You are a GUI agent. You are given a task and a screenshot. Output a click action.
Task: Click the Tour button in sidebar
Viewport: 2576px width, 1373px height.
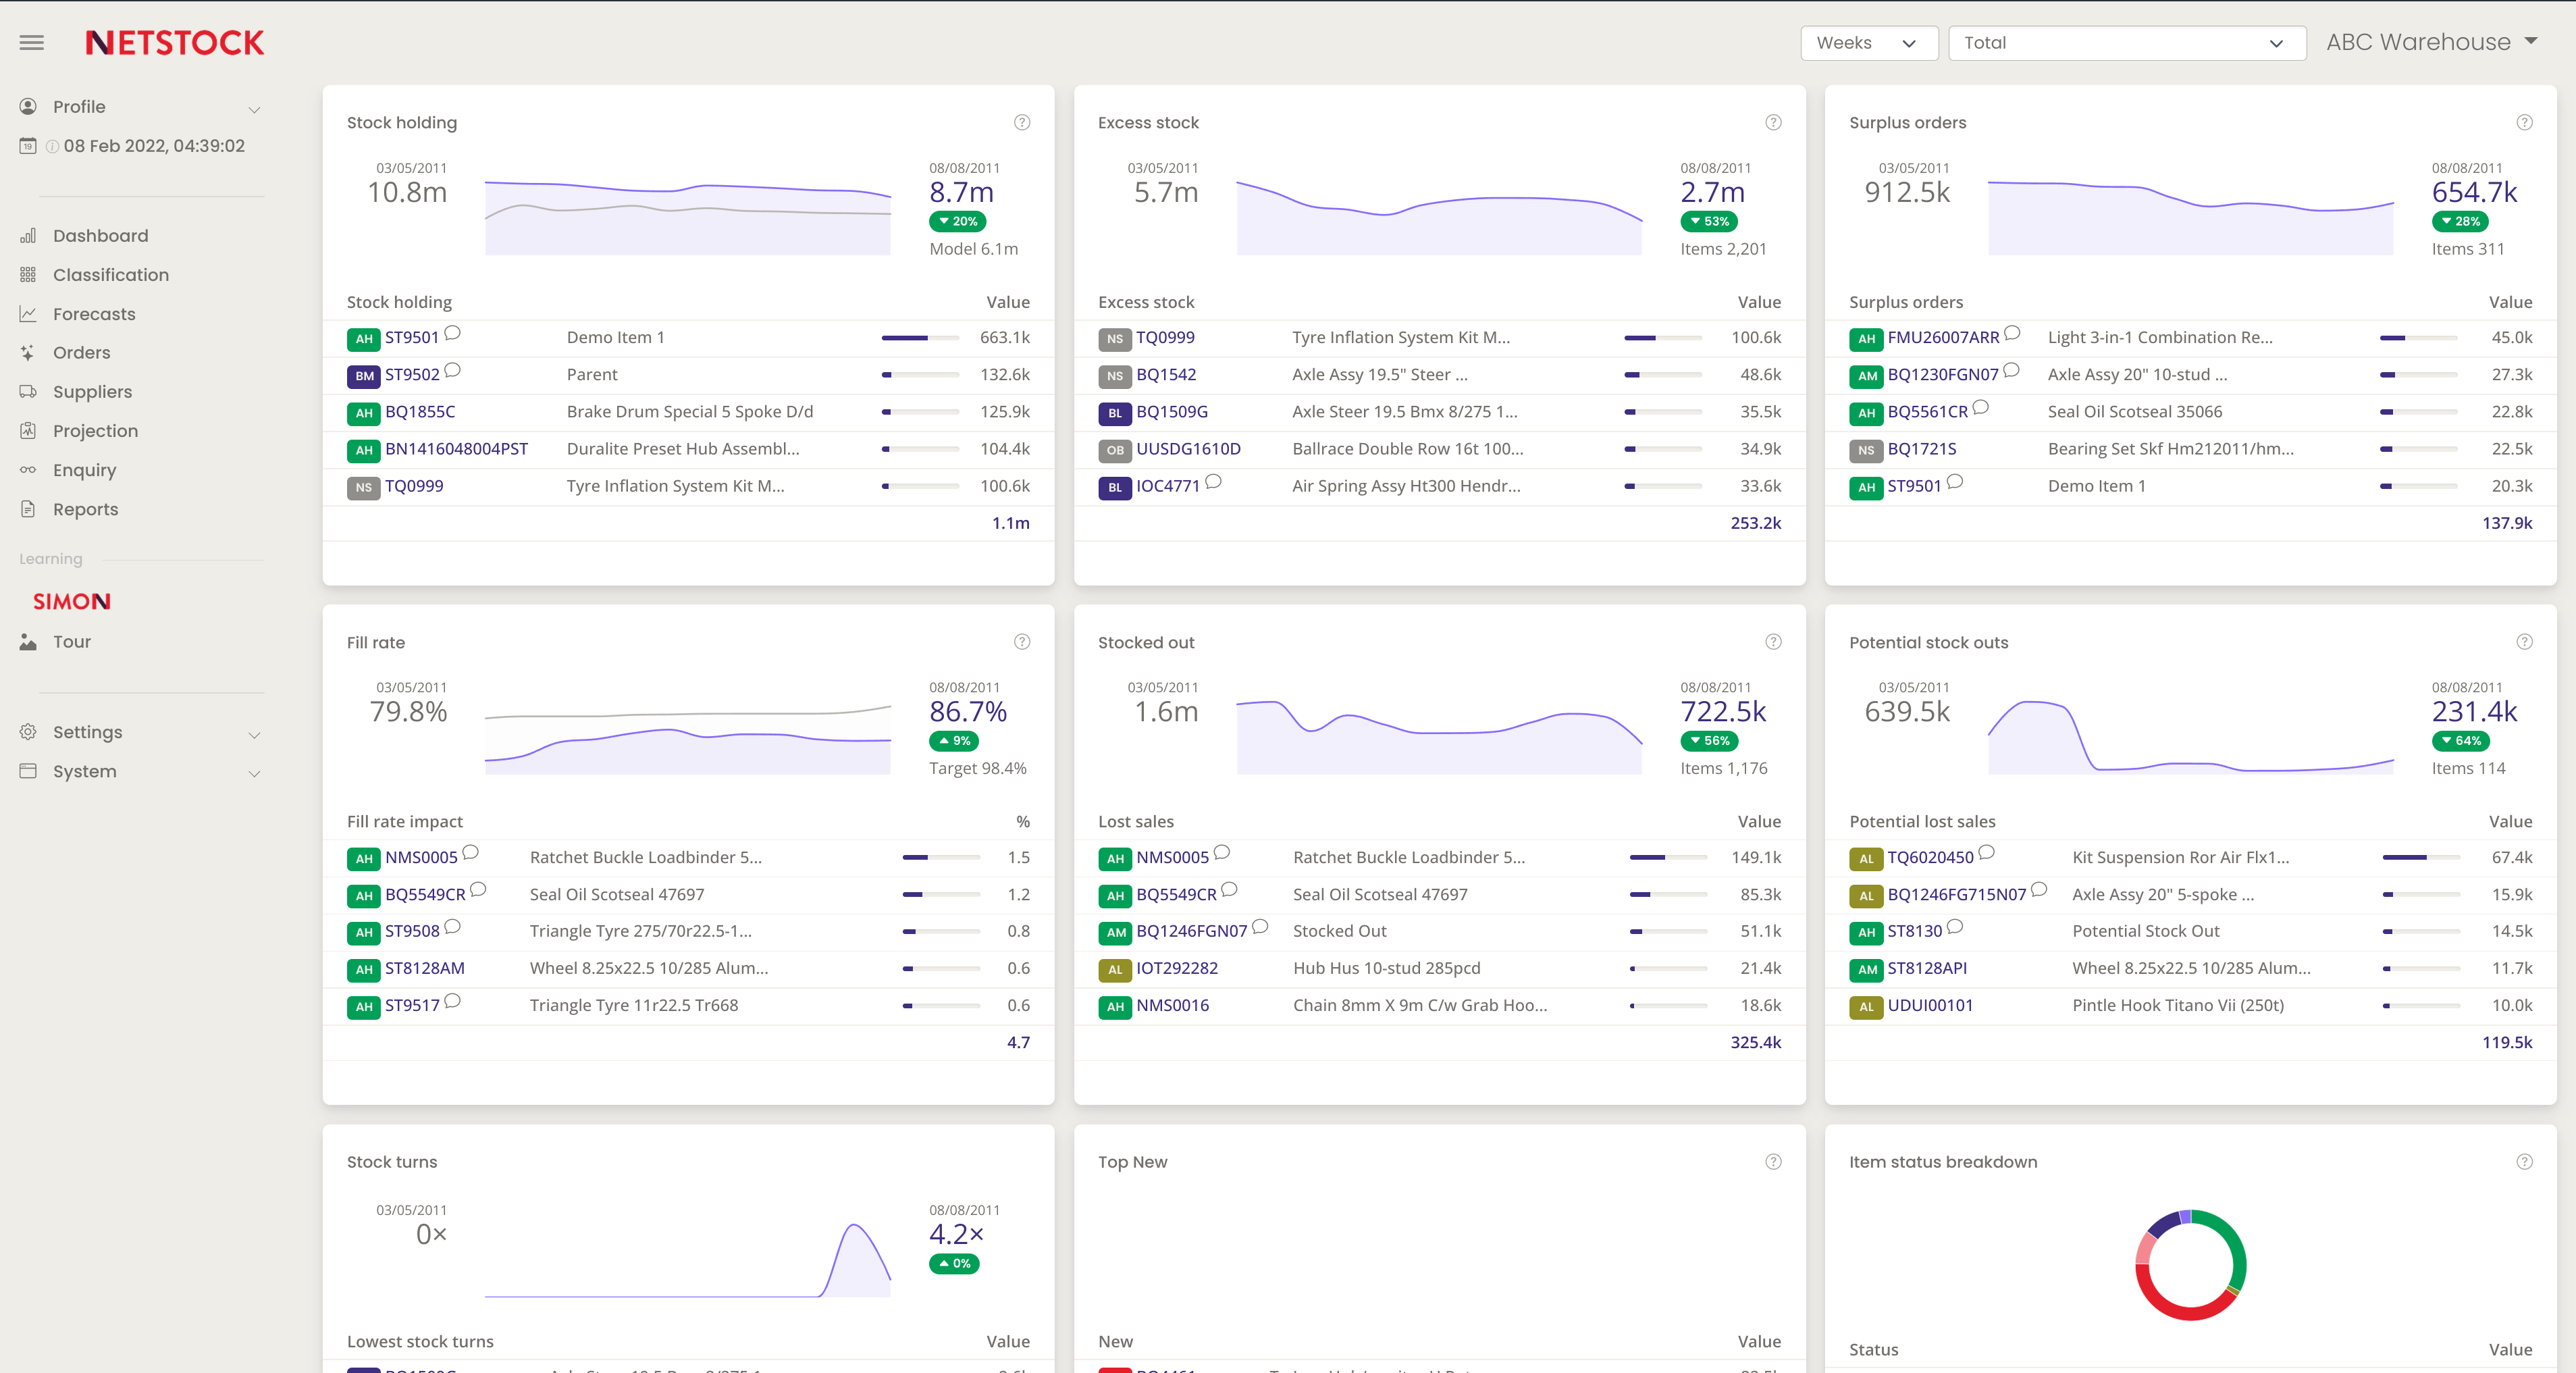[x=73, y=642]
